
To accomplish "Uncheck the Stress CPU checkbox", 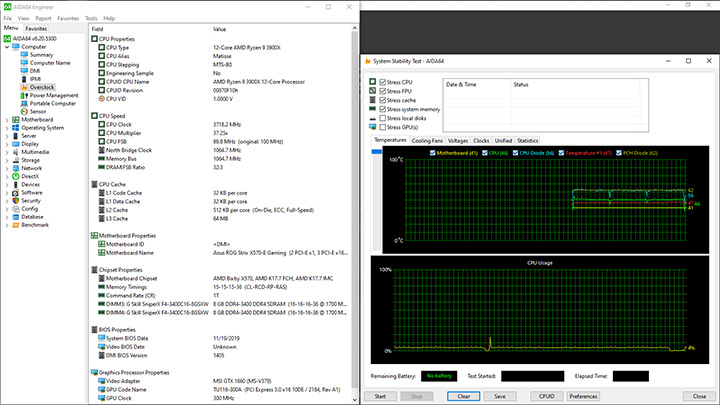I will click(383, 82).
